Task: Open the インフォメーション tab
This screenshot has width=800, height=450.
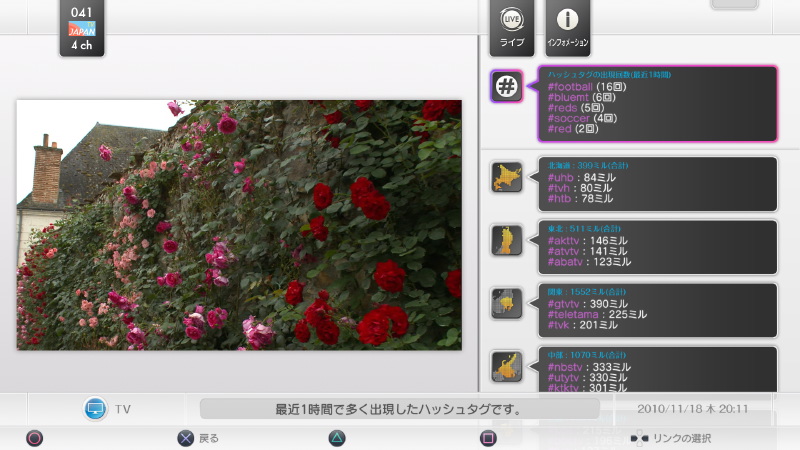Action: tap(567, 28)
